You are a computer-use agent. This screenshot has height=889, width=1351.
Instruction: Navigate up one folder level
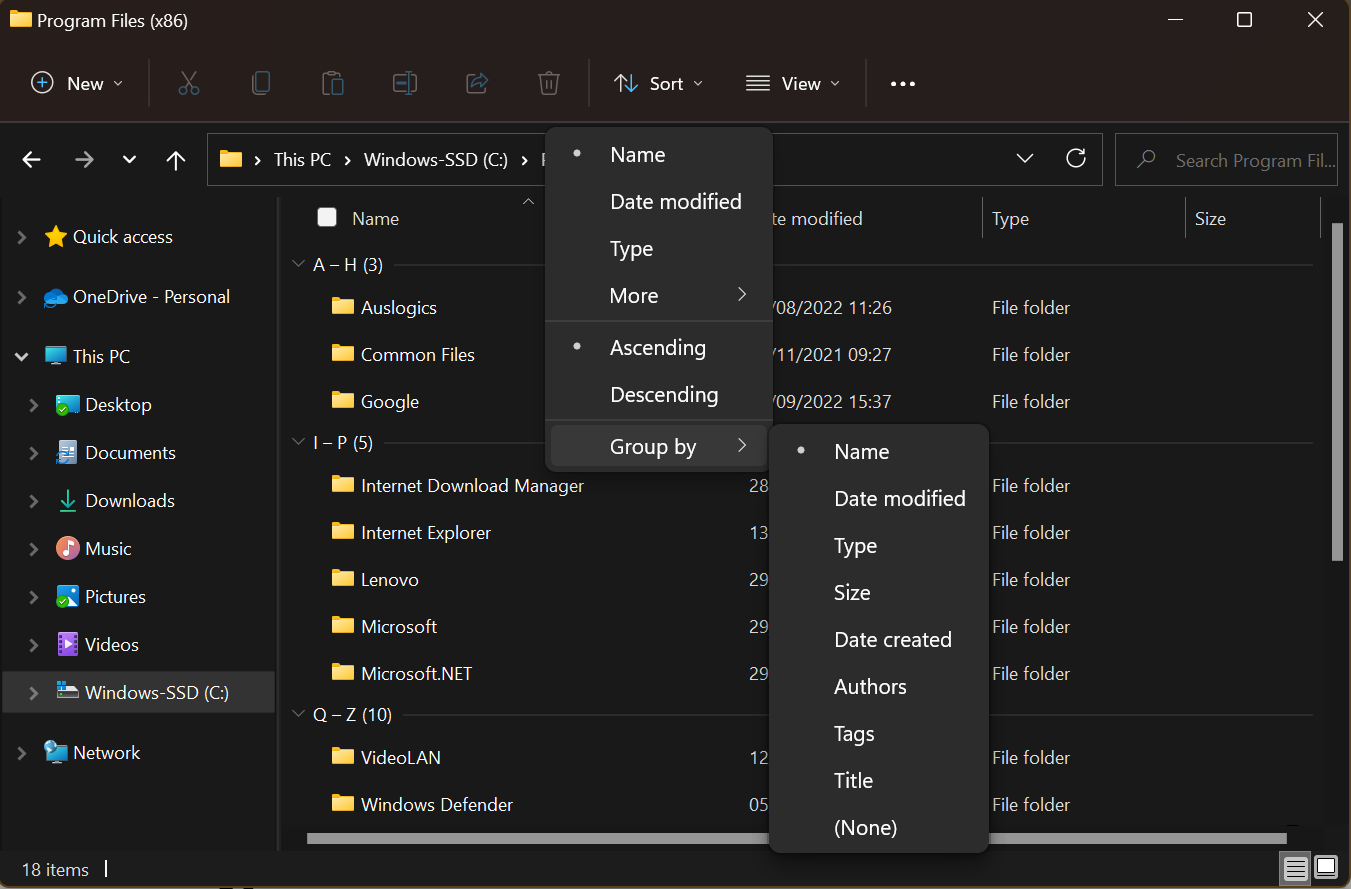pos(175,159)
